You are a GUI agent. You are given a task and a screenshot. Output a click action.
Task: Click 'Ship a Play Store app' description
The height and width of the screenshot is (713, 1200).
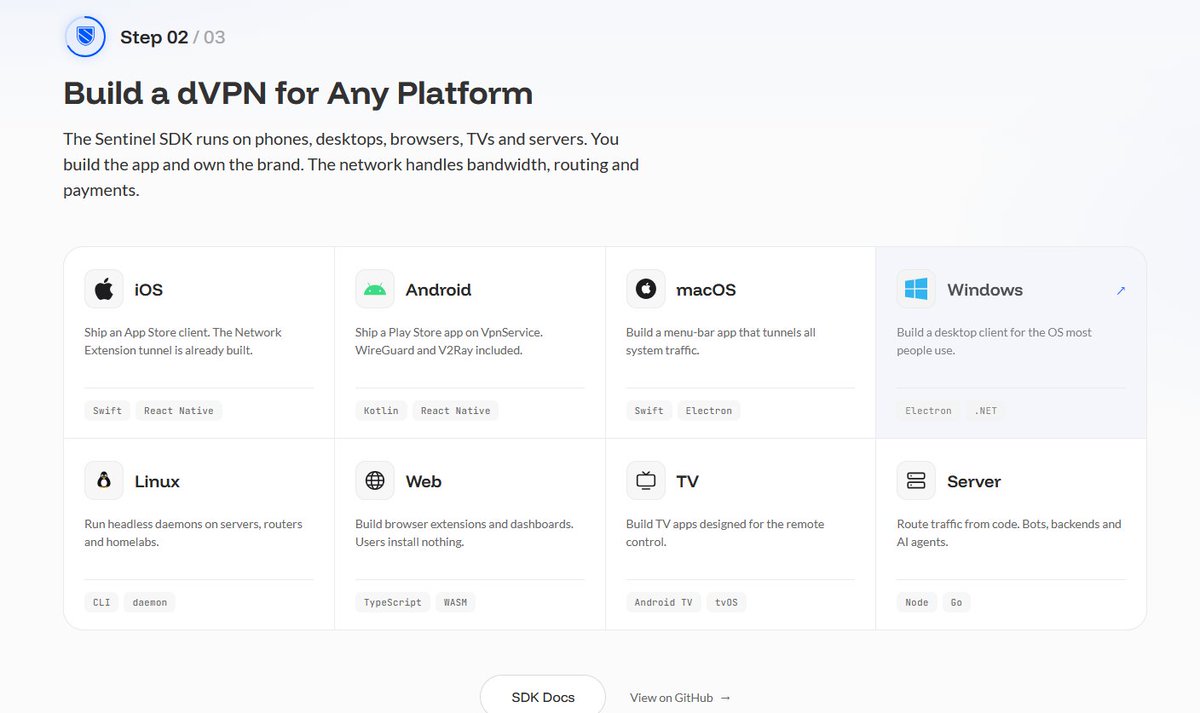click(x=449, y=341)
